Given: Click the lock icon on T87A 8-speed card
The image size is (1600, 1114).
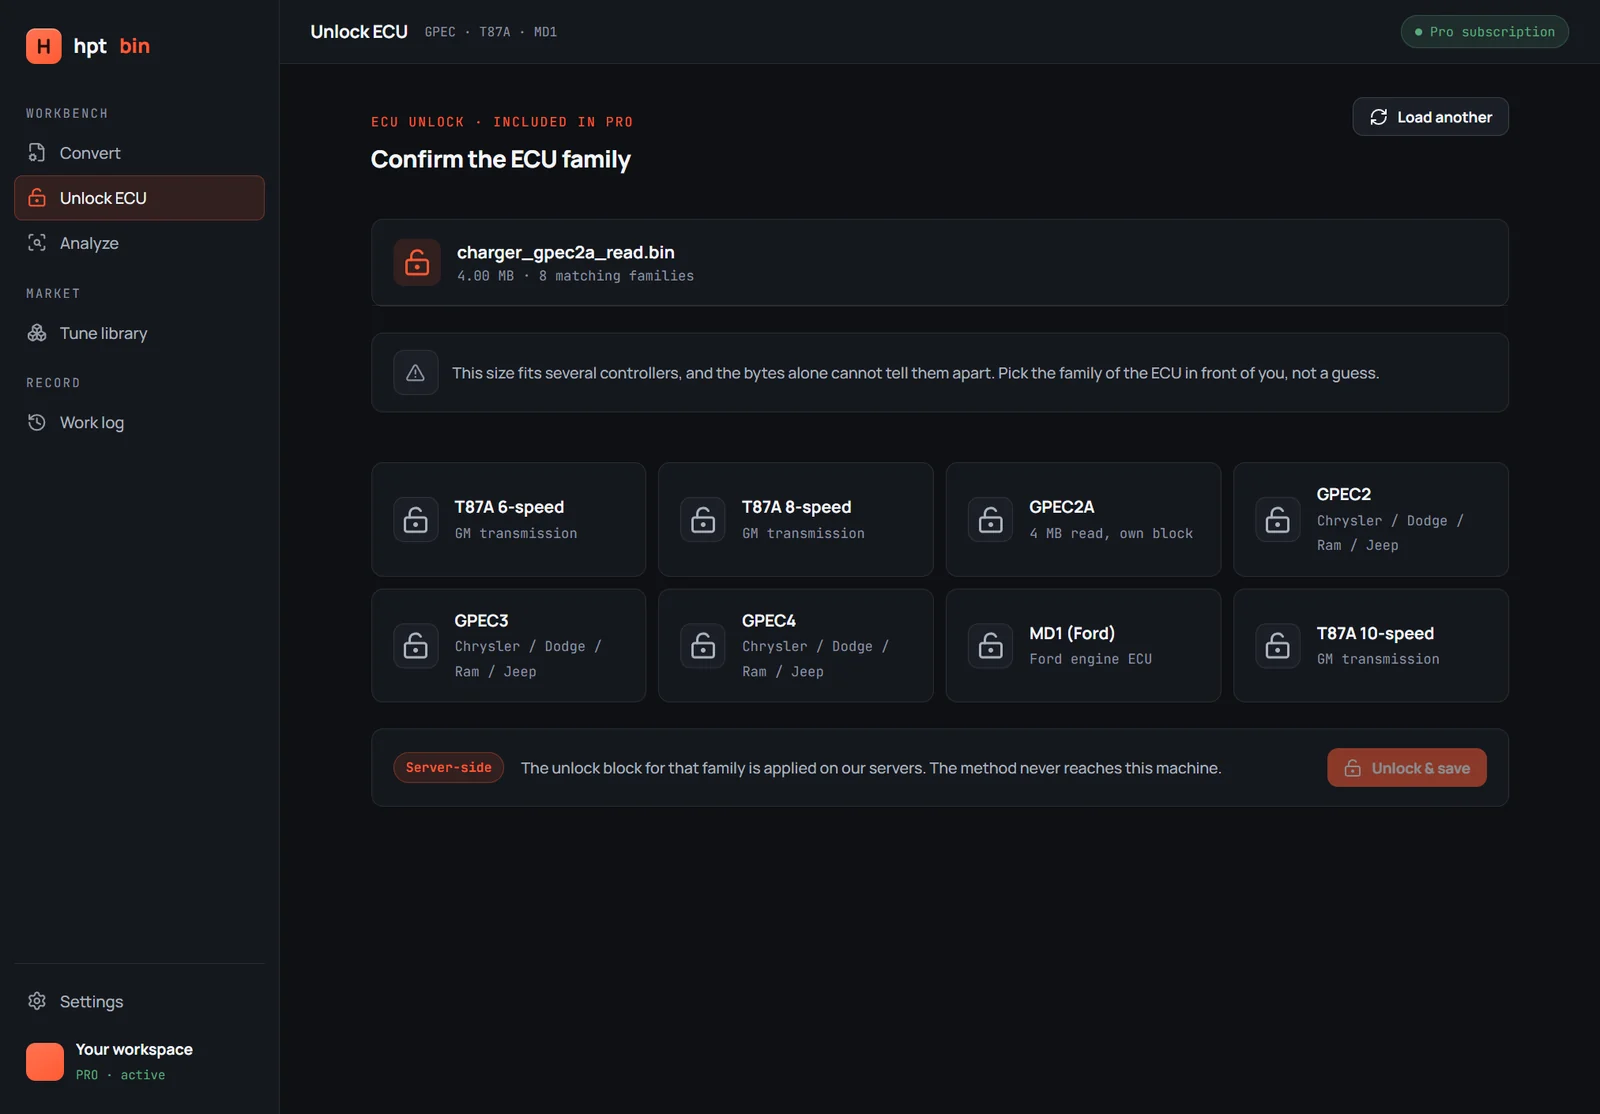Looking at the screenshot, I should point(703,520).
